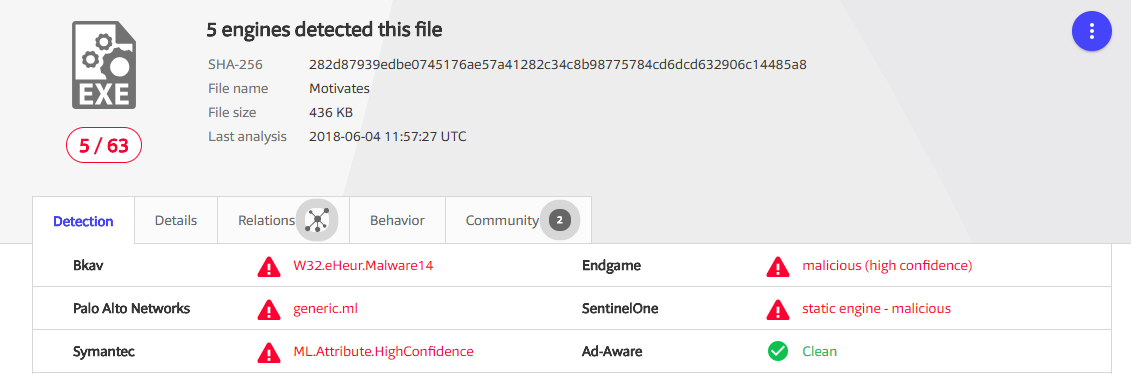Click the Community comment count badge
This screenshot has height=374, width=1131.
point(560,220)
